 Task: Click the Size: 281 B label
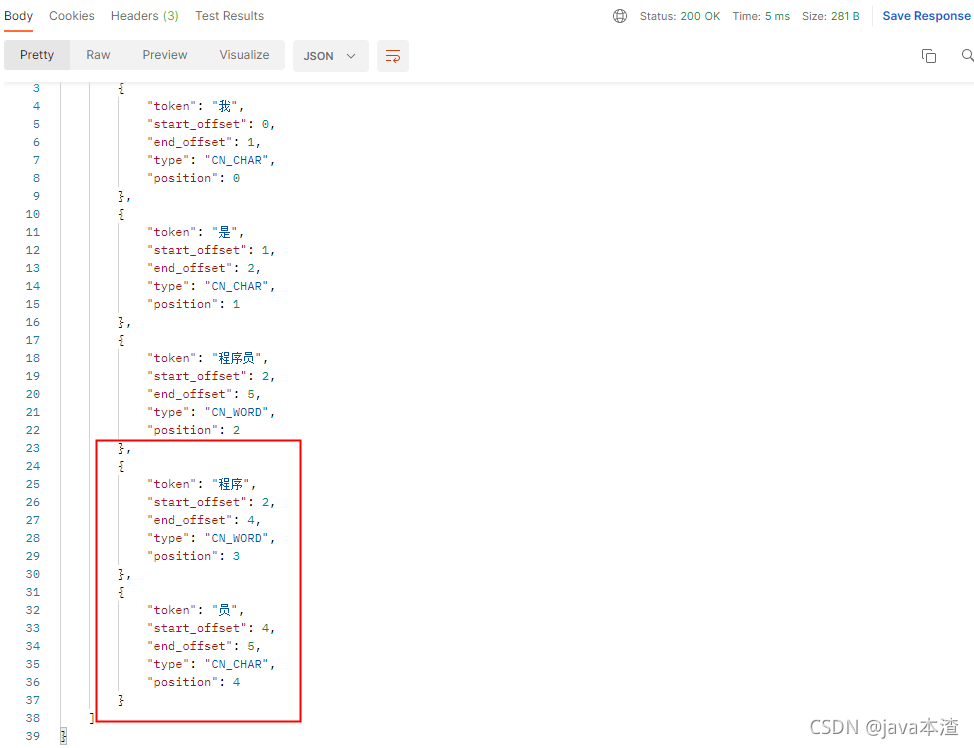pos(831,16)
